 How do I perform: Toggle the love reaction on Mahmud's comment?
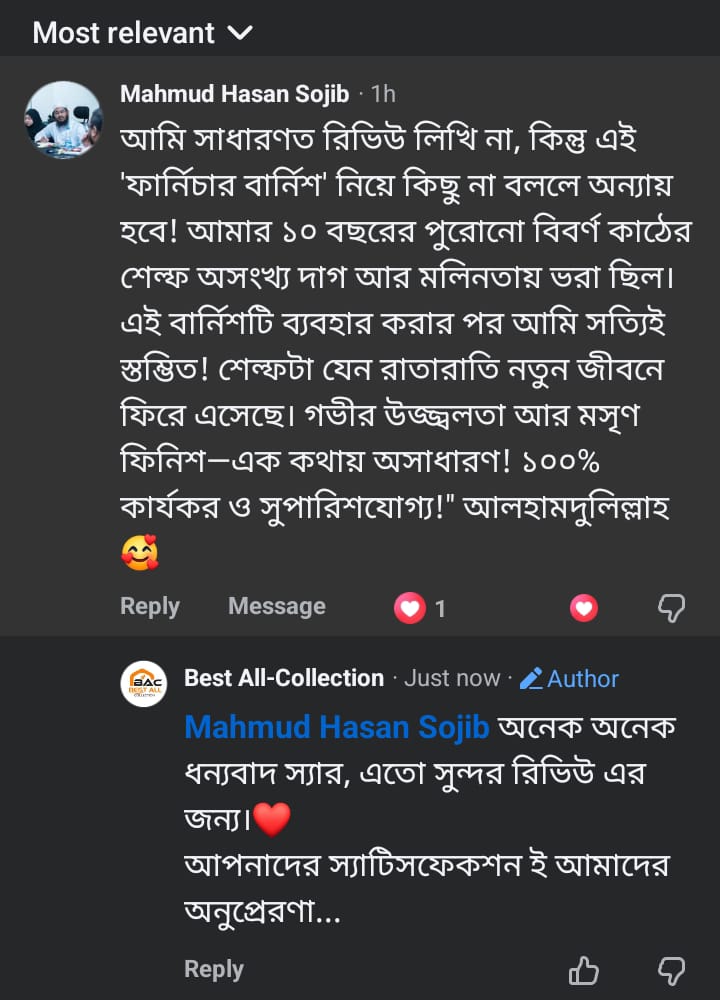(x=584, y=607)
